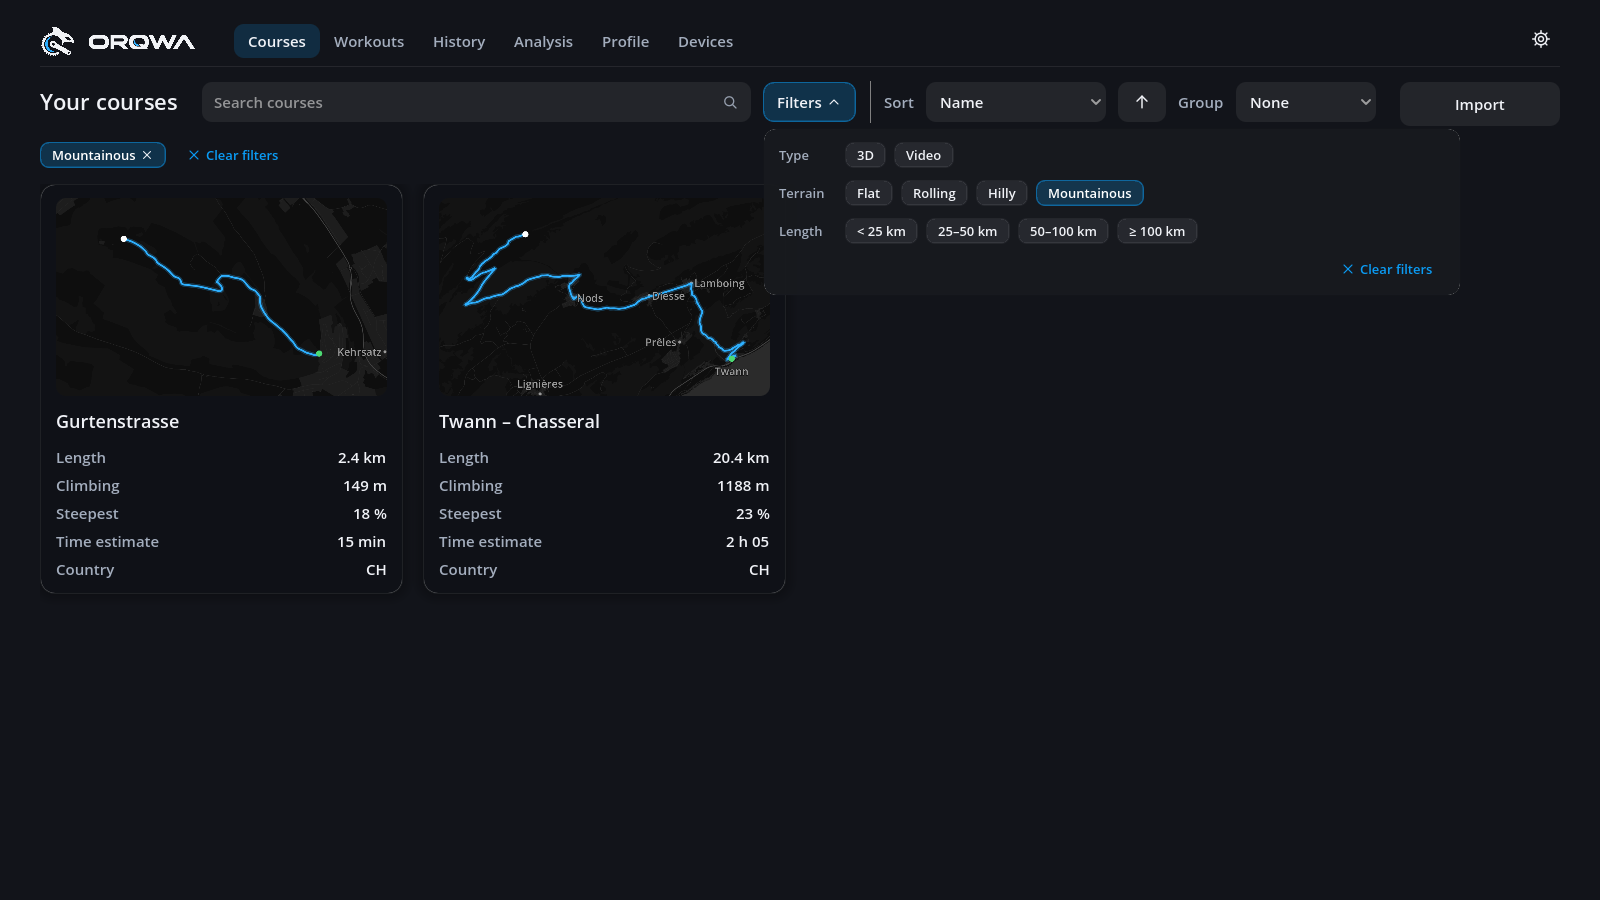Toggle the light/dark theme sun icon
The image size is (1600, 900).
[x=1541, y=39]
